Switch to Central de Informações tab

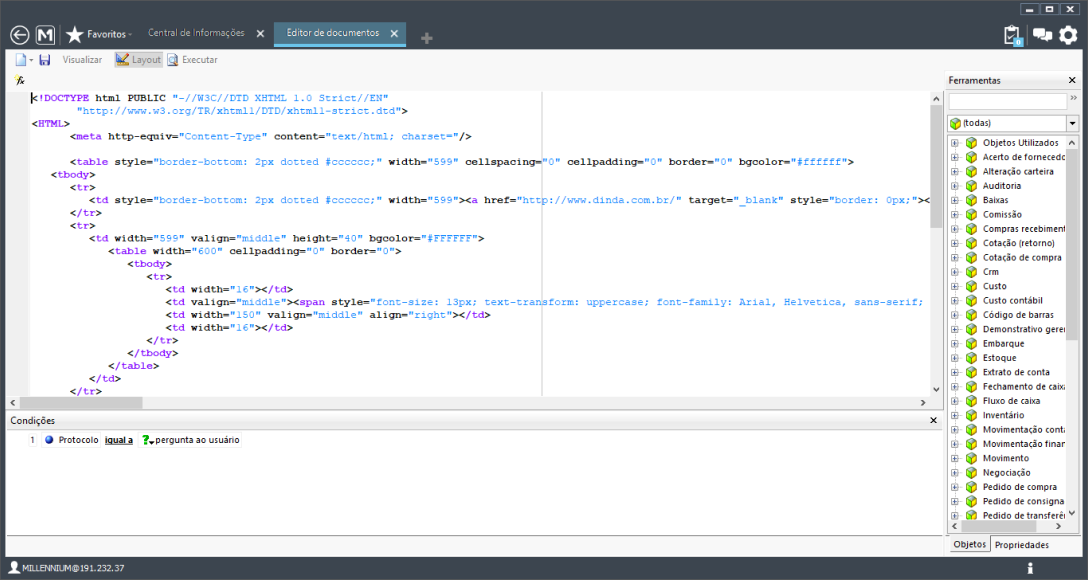tap(196, 33)
